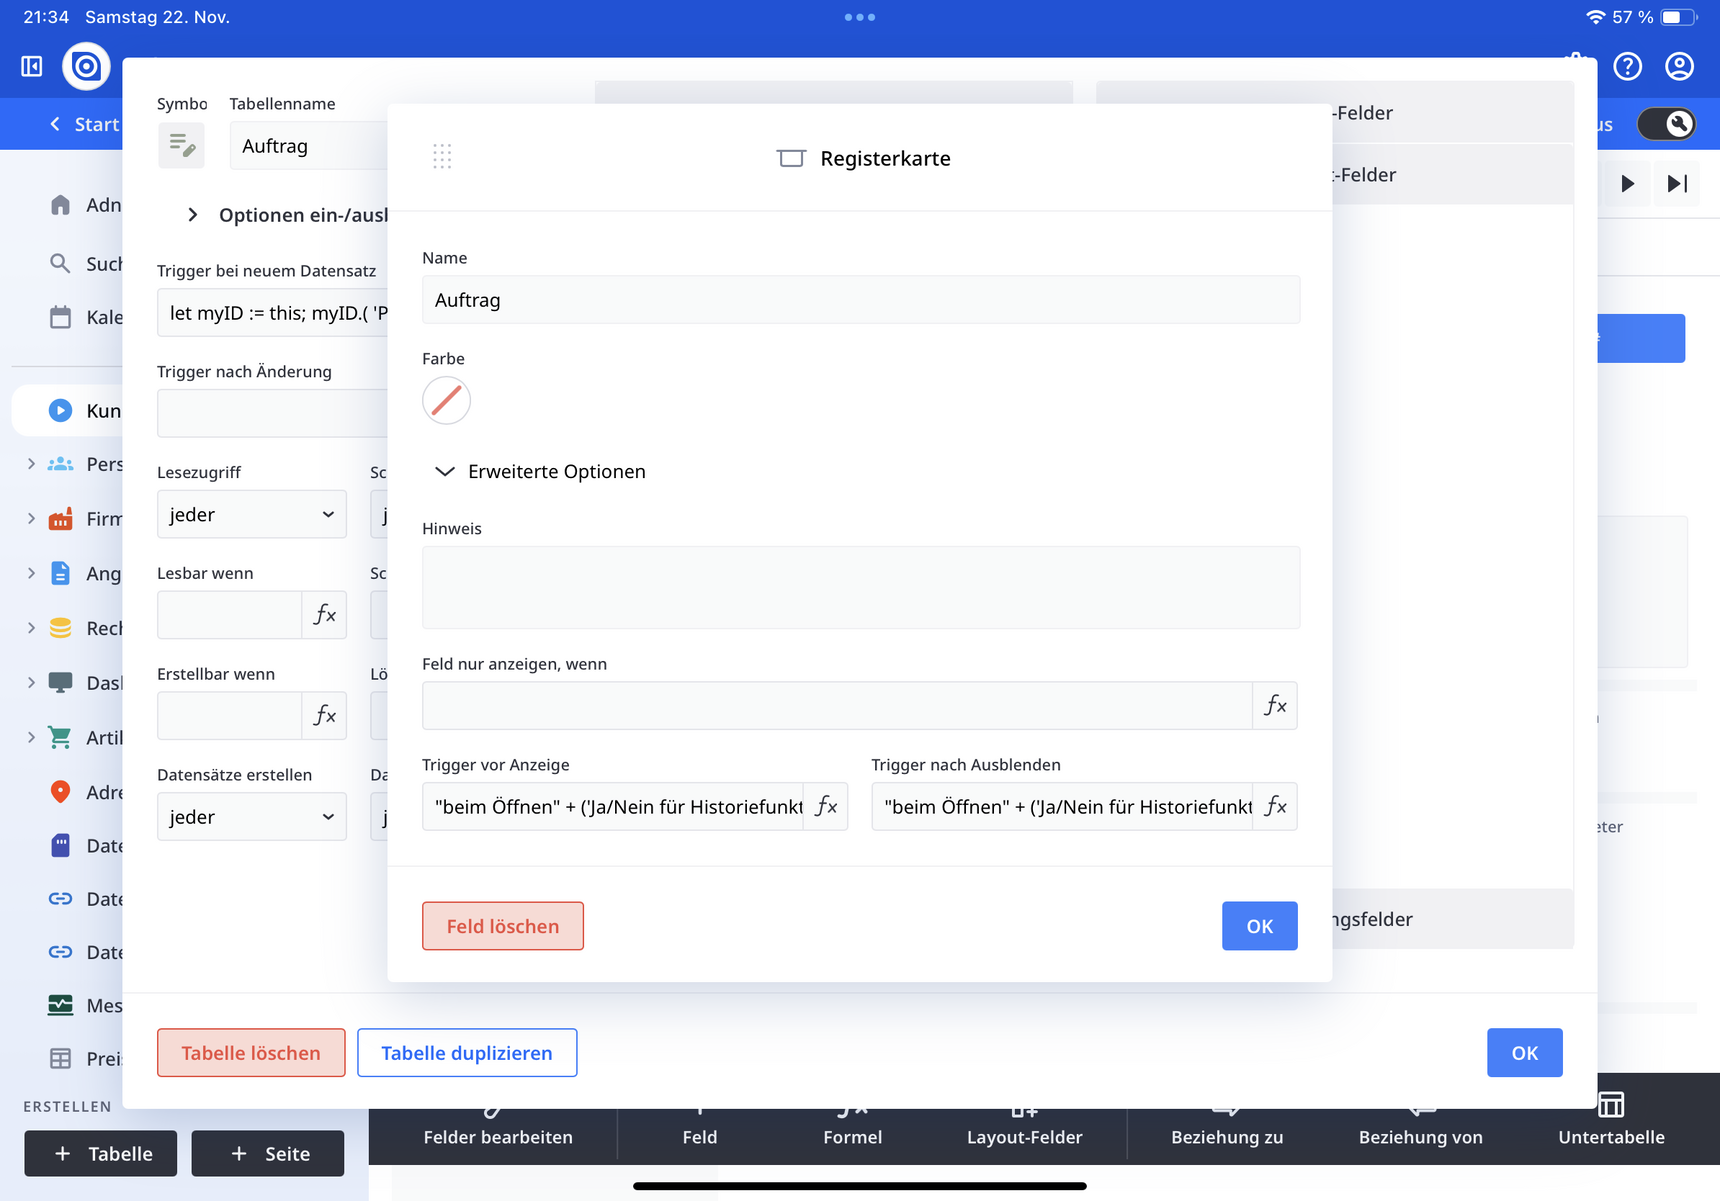Toggle the admin wrench mode switch
This screenshot has height=1201, width=1720.
[1666, 124]
